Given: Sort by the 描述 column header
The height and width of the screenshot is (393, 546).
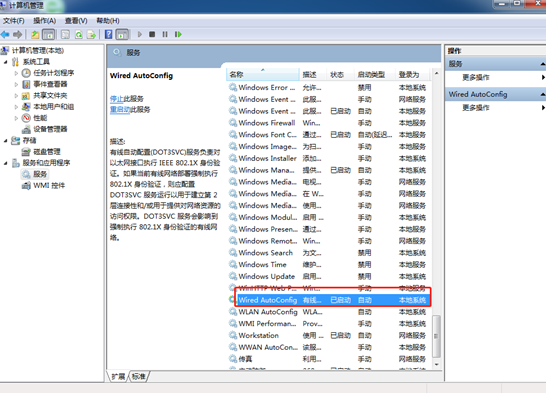Looking at the screenshot, I should [x=313, y=74].
